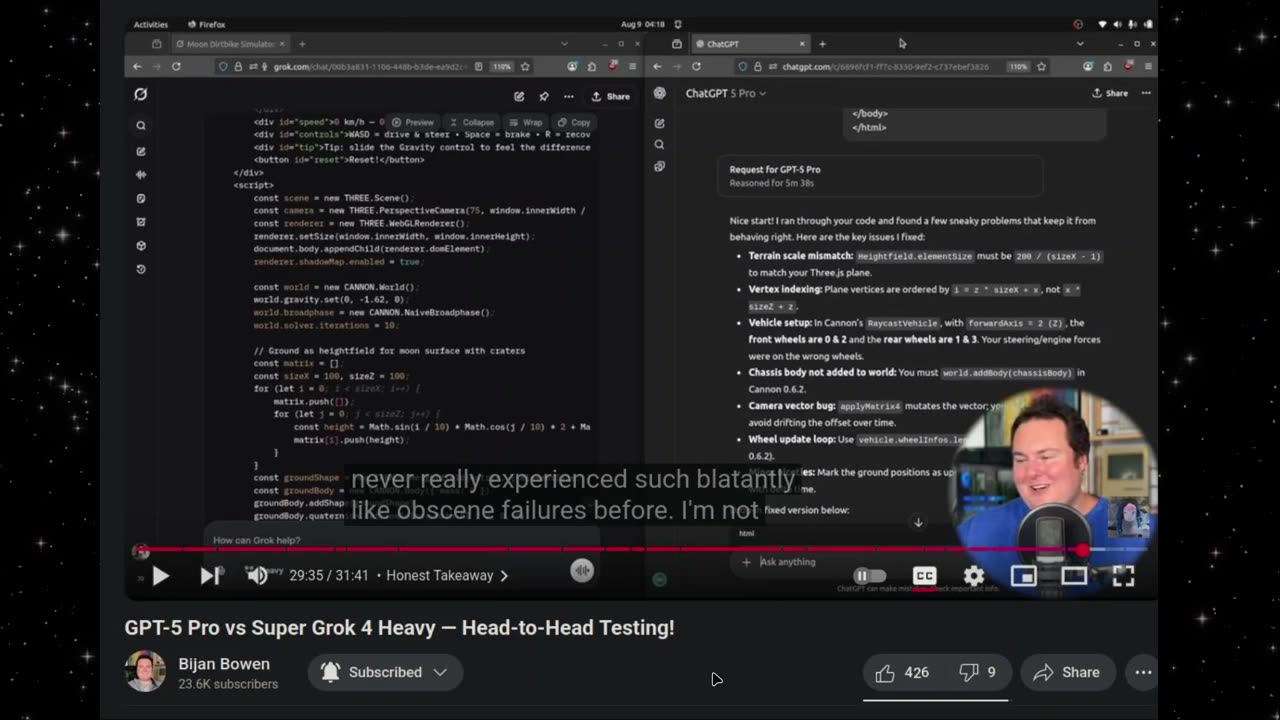Reload the ChatGPT browser page
The height and width of the screenshot is (720, 1280).
tap(696, 67)
